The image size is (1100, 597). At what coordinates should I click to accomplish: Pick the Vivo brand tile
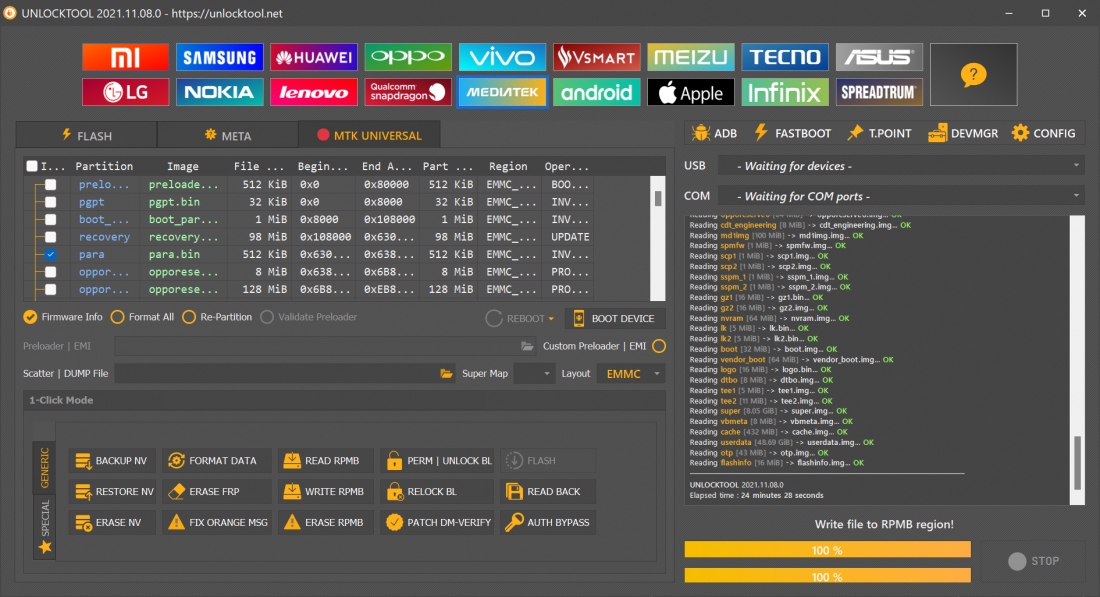(x=502, y=57)
